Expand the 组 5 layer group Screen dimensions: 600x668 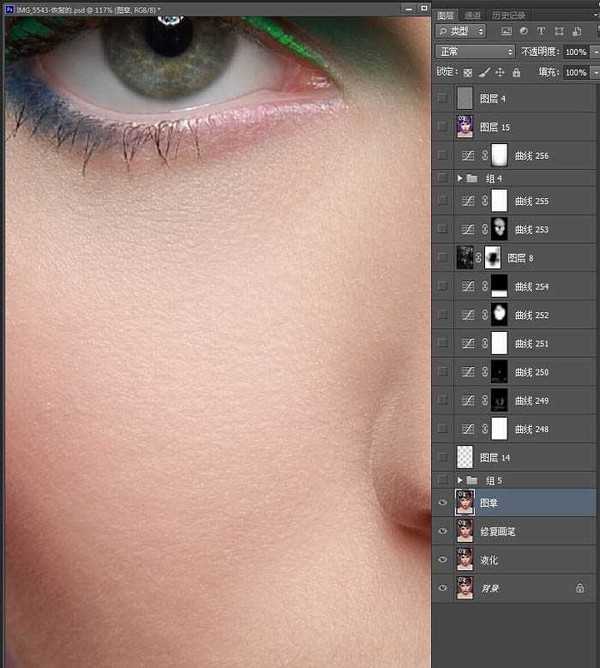click(x=460, y=480)
